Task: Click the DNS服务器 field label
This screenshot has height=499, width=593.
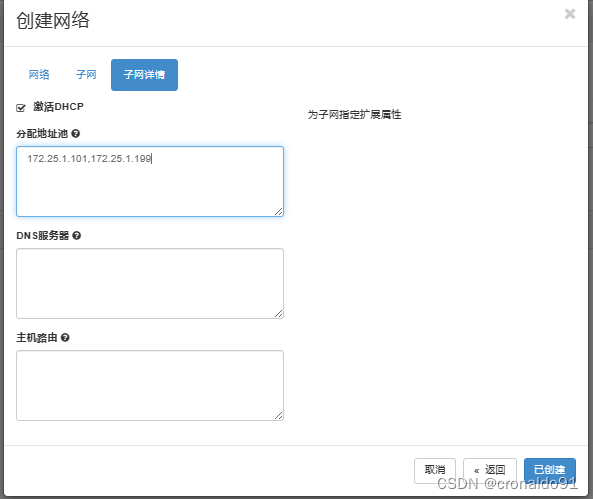Action: pos(43,236)
